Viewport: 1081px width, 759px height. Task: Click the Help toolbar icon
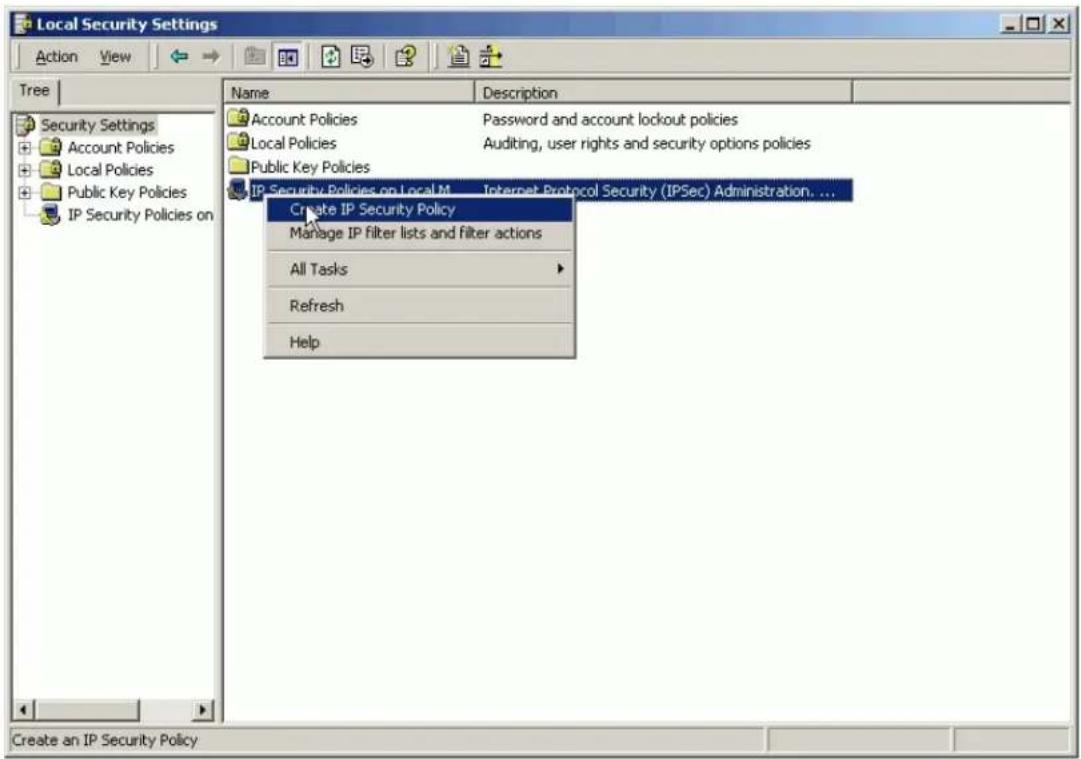pos(405,57)
